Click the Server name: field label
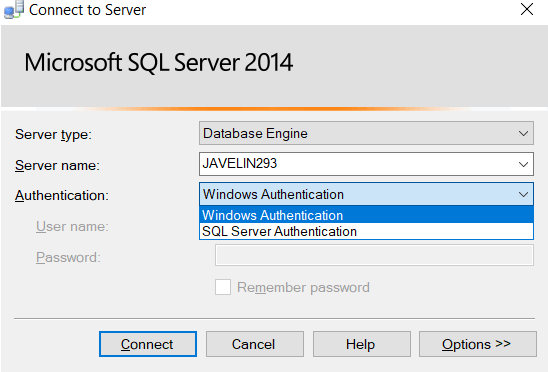The image size is (548, 372). coord(57,165)
